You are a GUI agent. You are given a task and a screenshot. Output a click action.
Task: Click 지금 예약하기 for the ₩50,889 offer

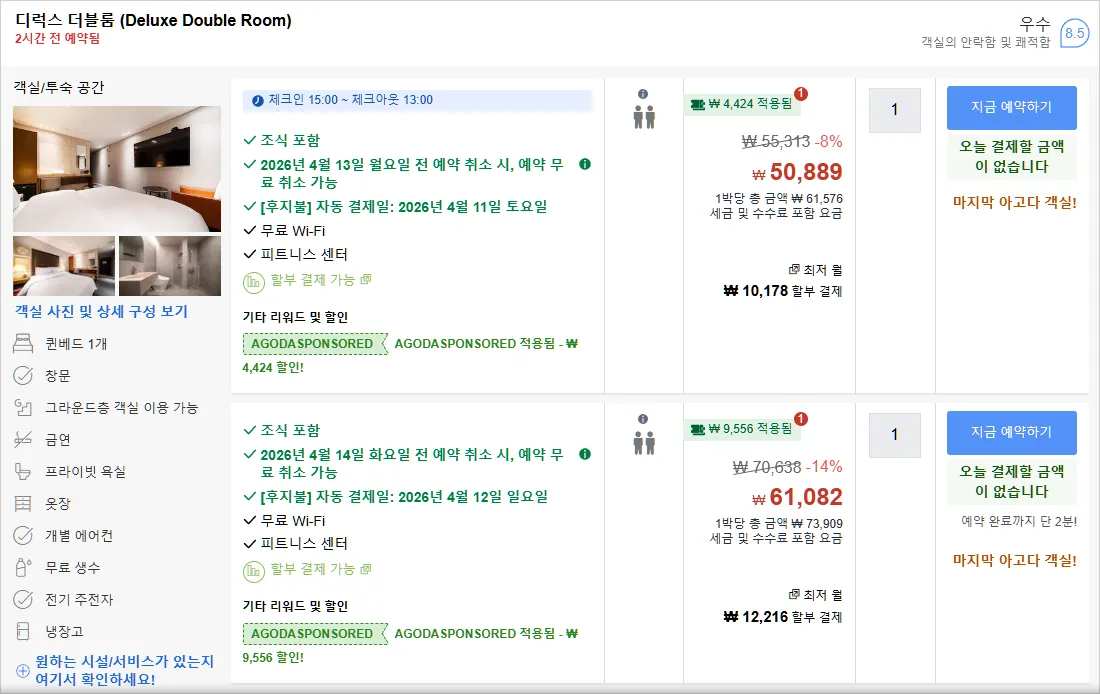pos(1012,107)
